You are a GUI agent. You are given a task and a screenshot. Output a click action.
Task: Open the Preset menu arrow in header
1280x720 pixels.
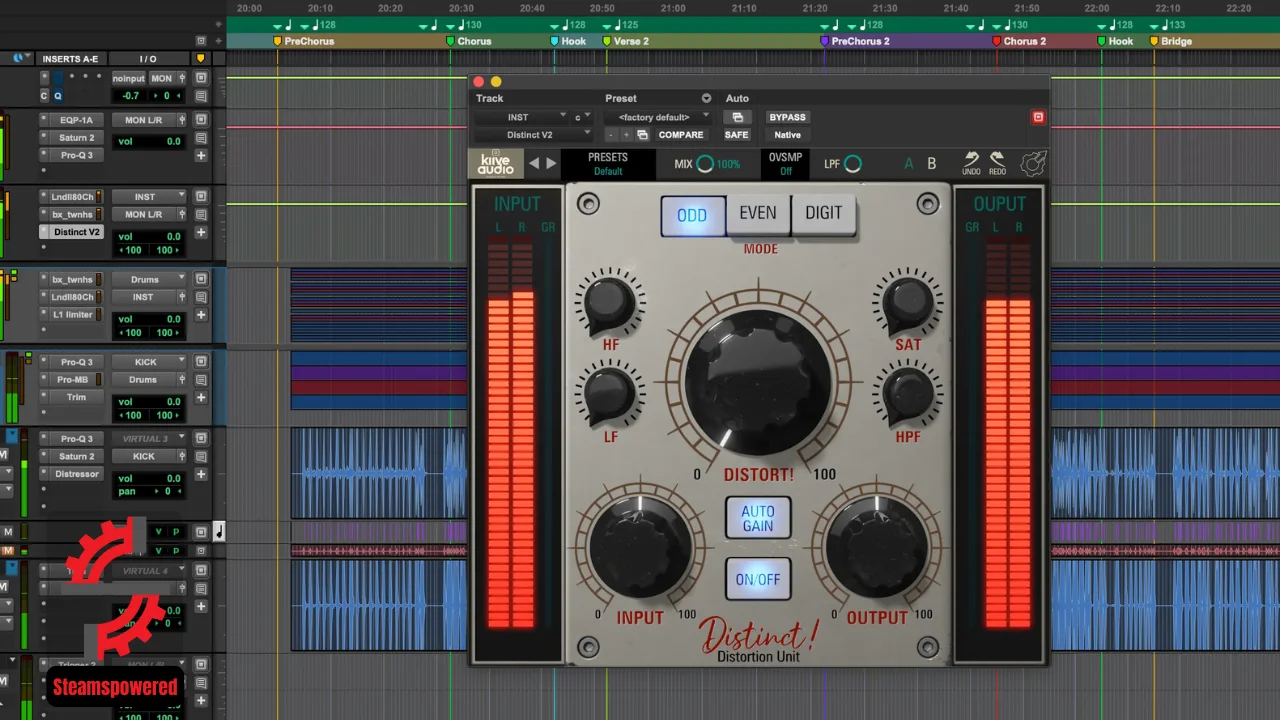(x=706, y=98)
